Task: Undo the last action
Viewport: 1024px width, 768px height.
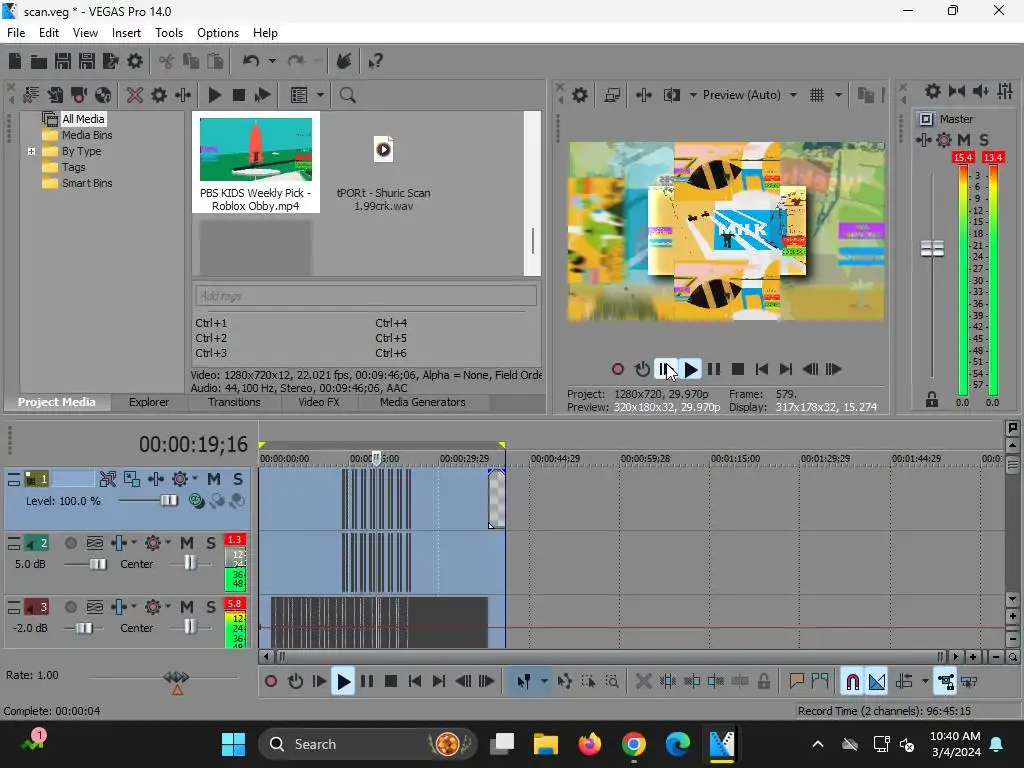Action: (x=251, y=61)
